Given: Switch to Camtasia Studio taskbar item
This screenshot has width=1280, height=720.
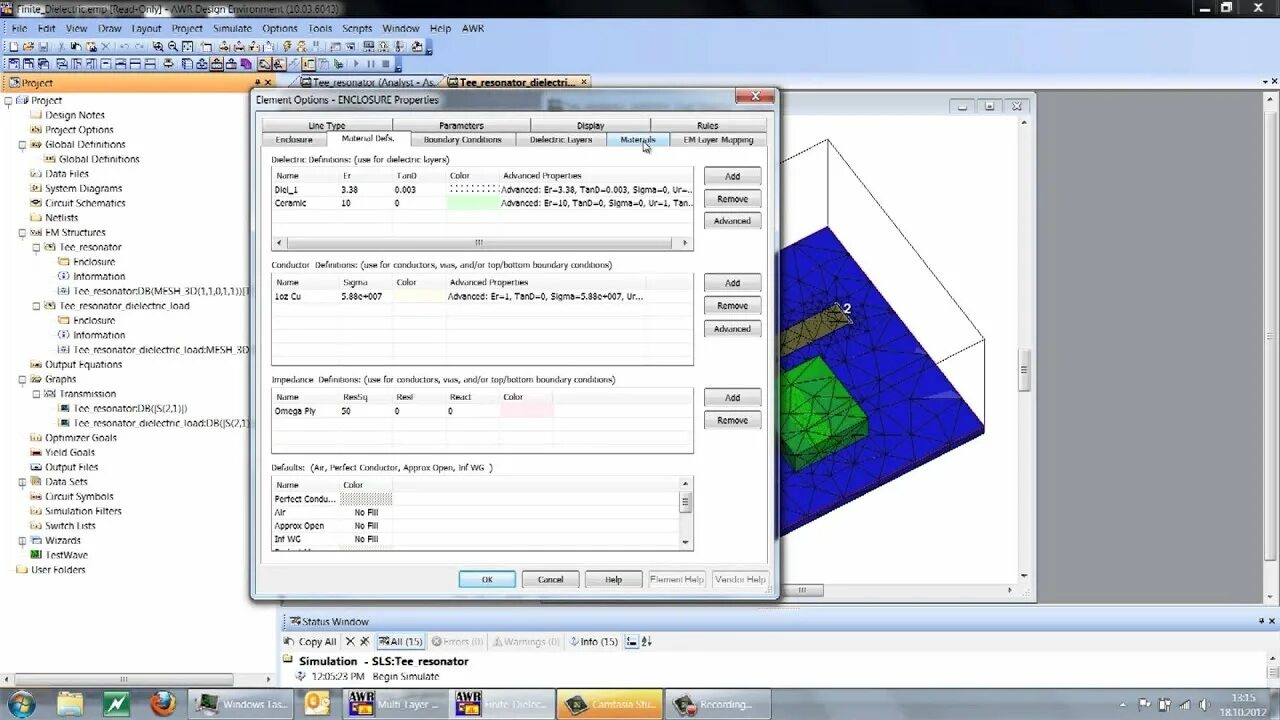Looking at the screenshot, I should (x=609, y=704).
